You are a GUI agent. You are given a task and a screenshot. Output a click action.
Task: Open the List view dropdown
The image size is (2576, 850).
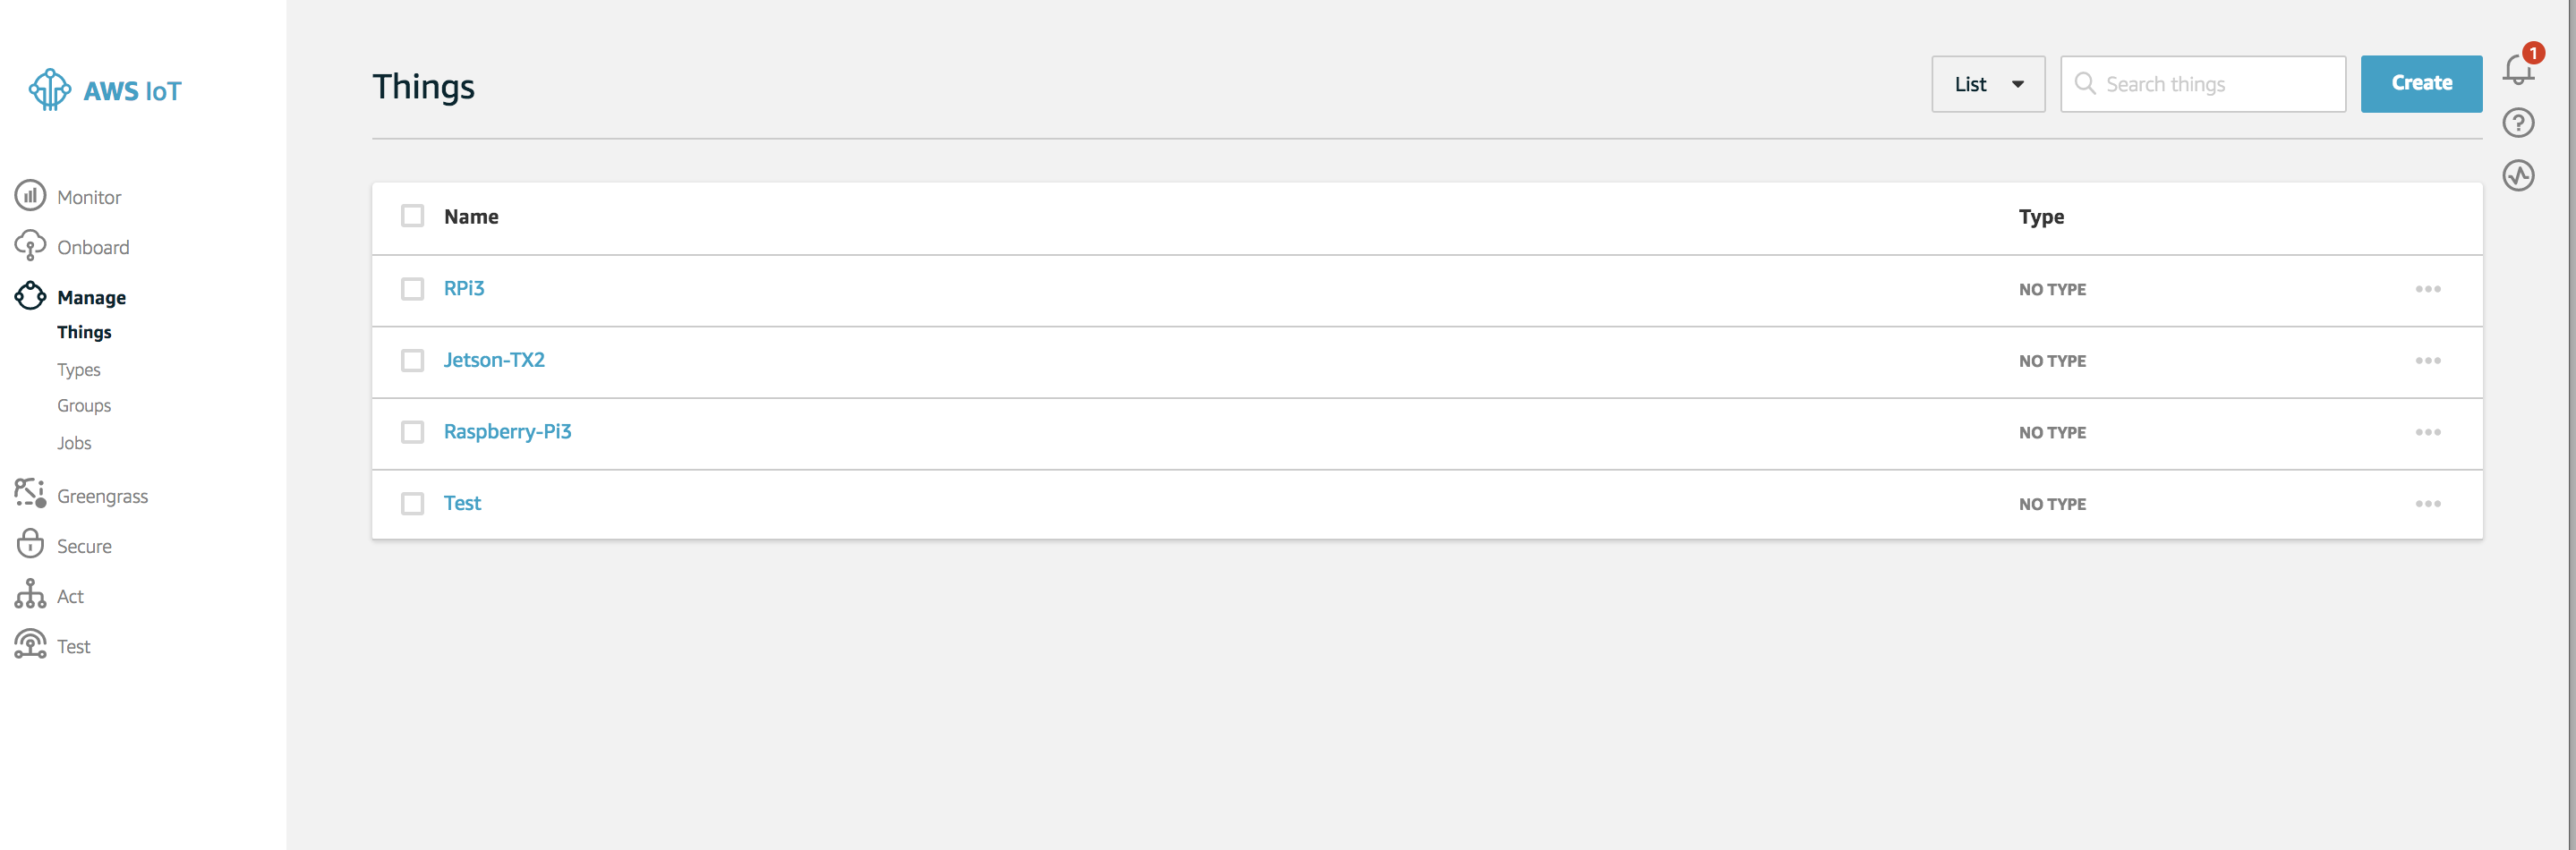1988,84
